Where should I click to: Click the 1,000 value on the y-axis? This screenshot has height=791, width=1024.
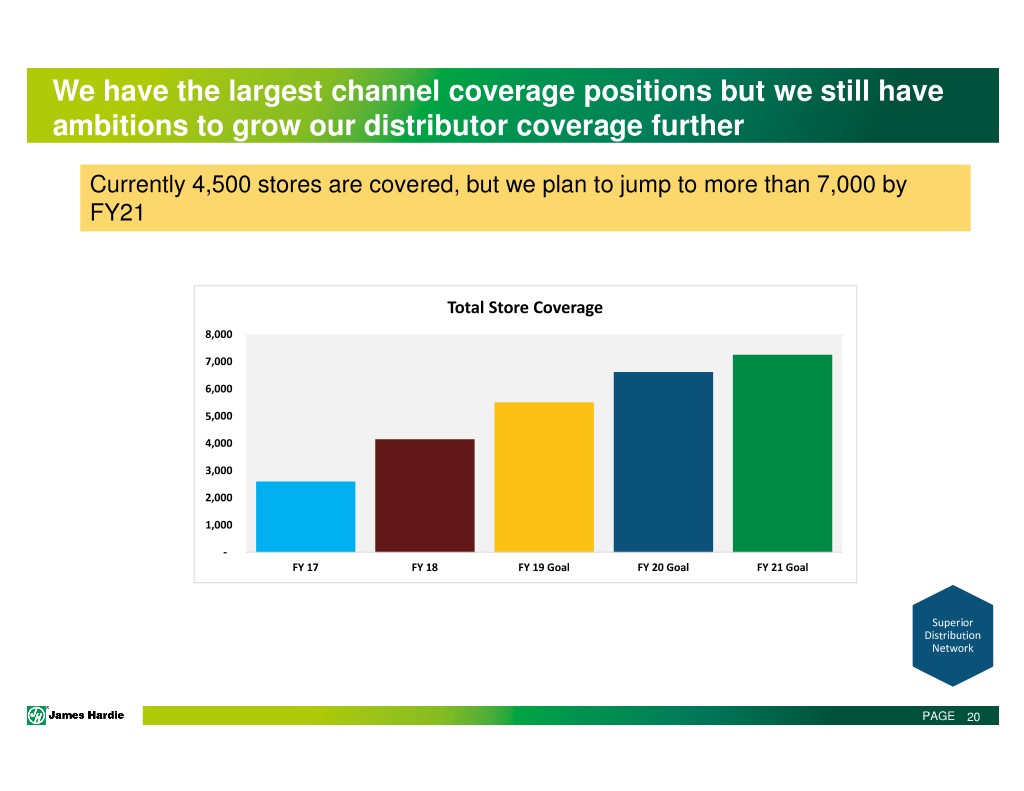[219, 525]
